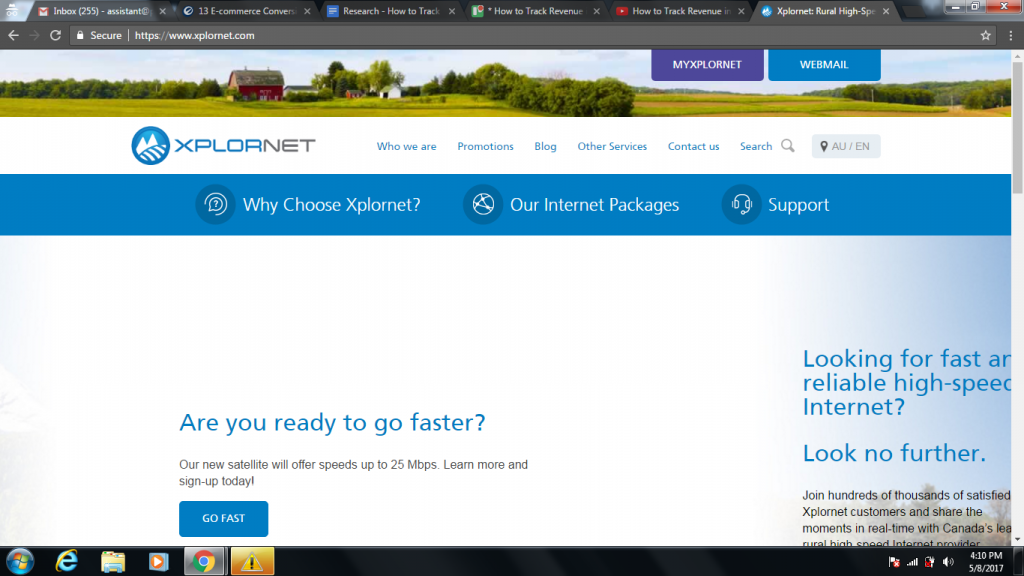The image size is (1024, 576).
Task: Click the 'Look no further.' heading
Action: pos(894,453)
